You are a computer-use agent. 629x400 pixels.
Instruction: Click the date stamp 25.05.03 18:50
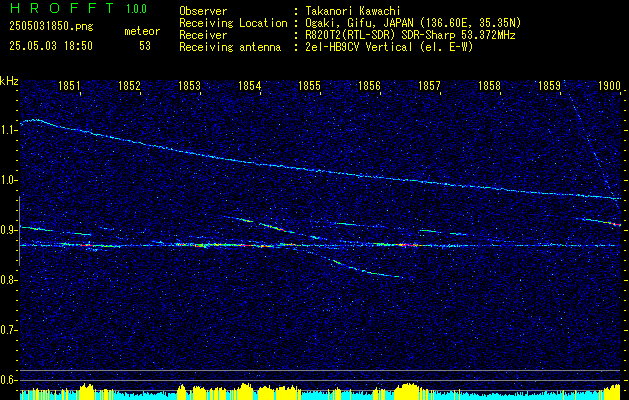pos(51,46)
